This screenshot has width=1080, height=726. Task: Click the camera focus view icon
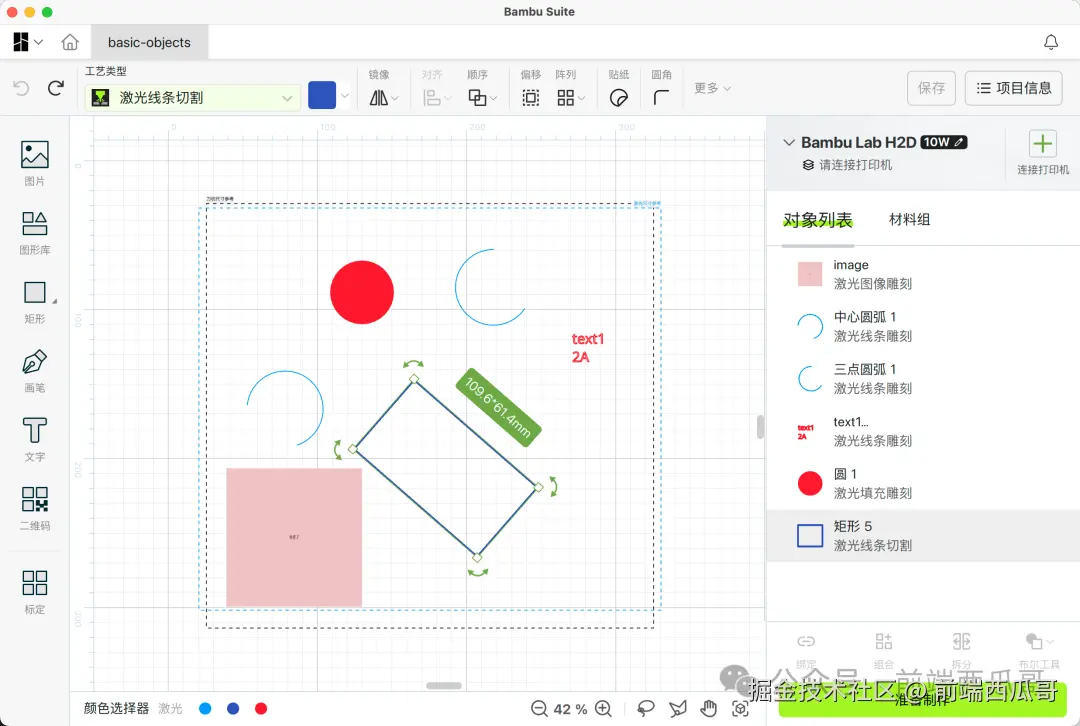tap(740, 708)
